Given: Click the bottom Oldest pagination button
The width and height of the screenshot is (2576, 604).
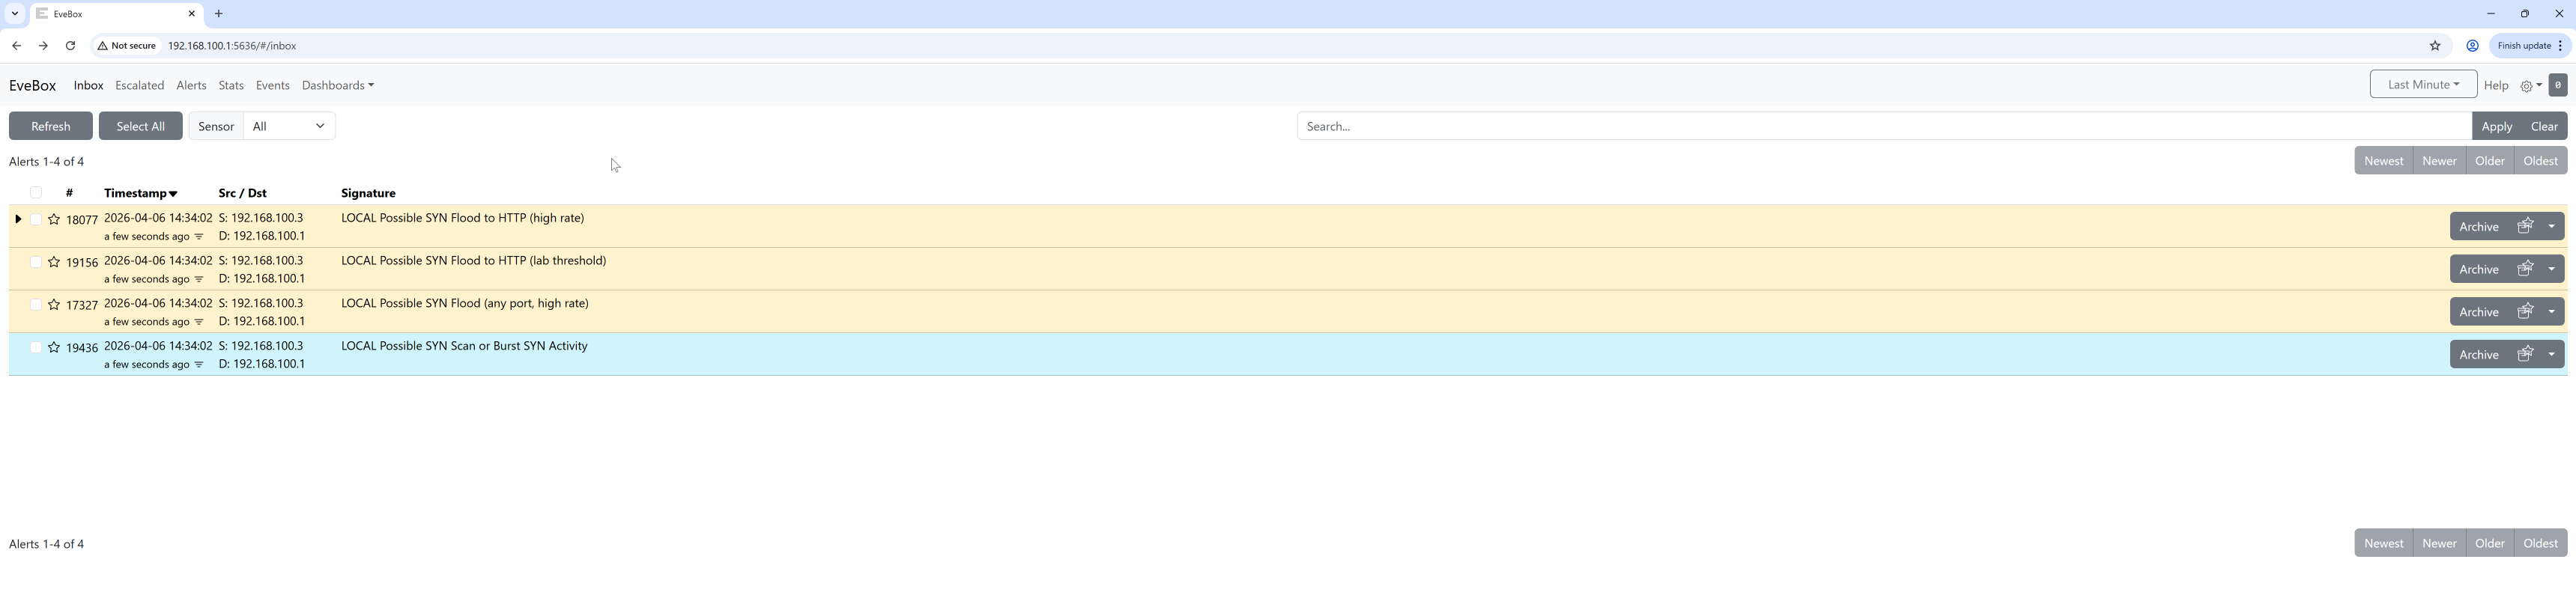Looking at the screenshot, I should pos(2540,543).
